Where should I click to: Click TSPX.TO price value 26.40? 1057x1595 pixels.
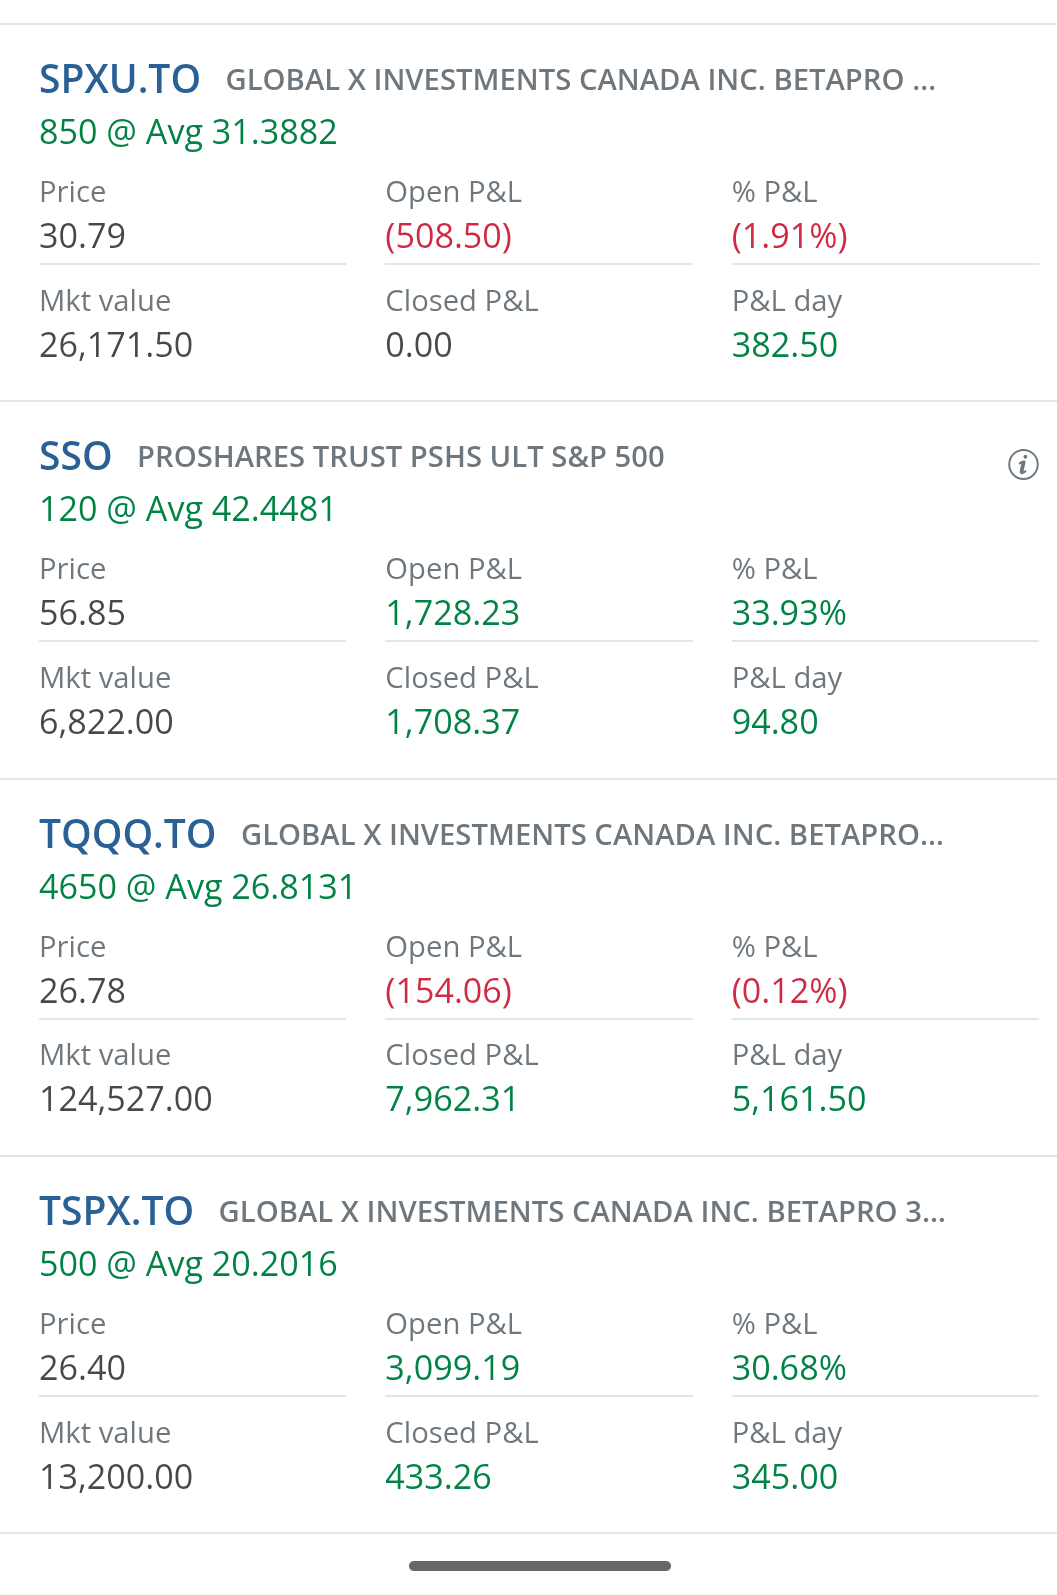click(x=82, y=1368)
